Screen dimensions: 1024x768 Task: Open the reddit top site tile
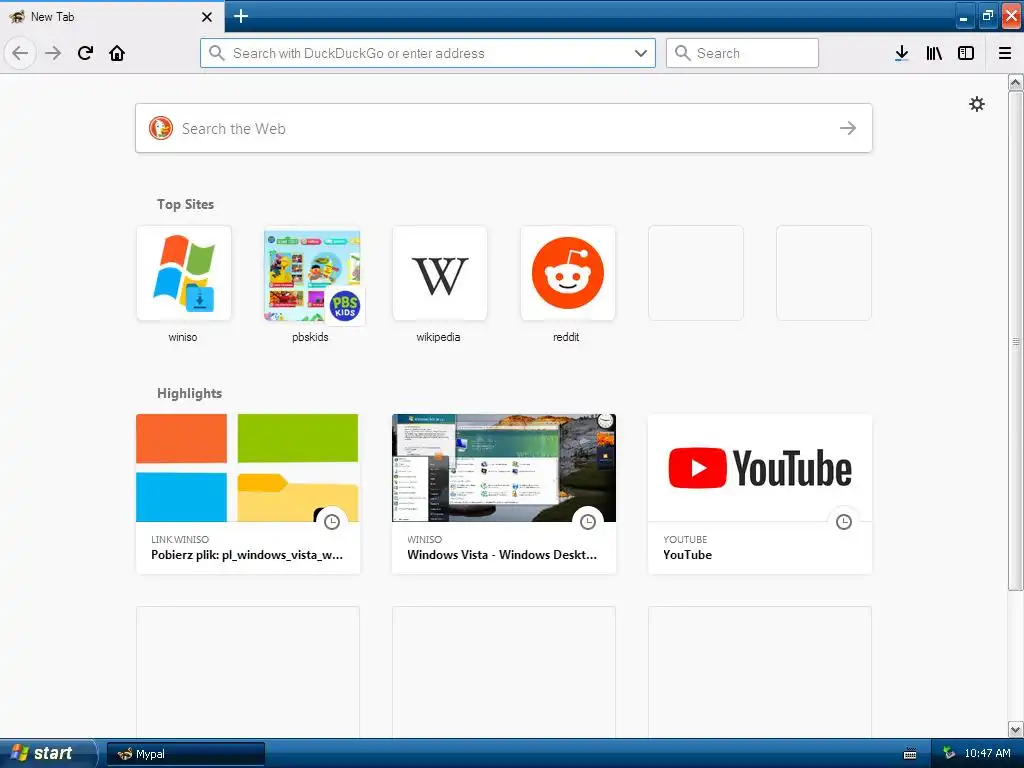pyautogui.click(x=568, y=273)
